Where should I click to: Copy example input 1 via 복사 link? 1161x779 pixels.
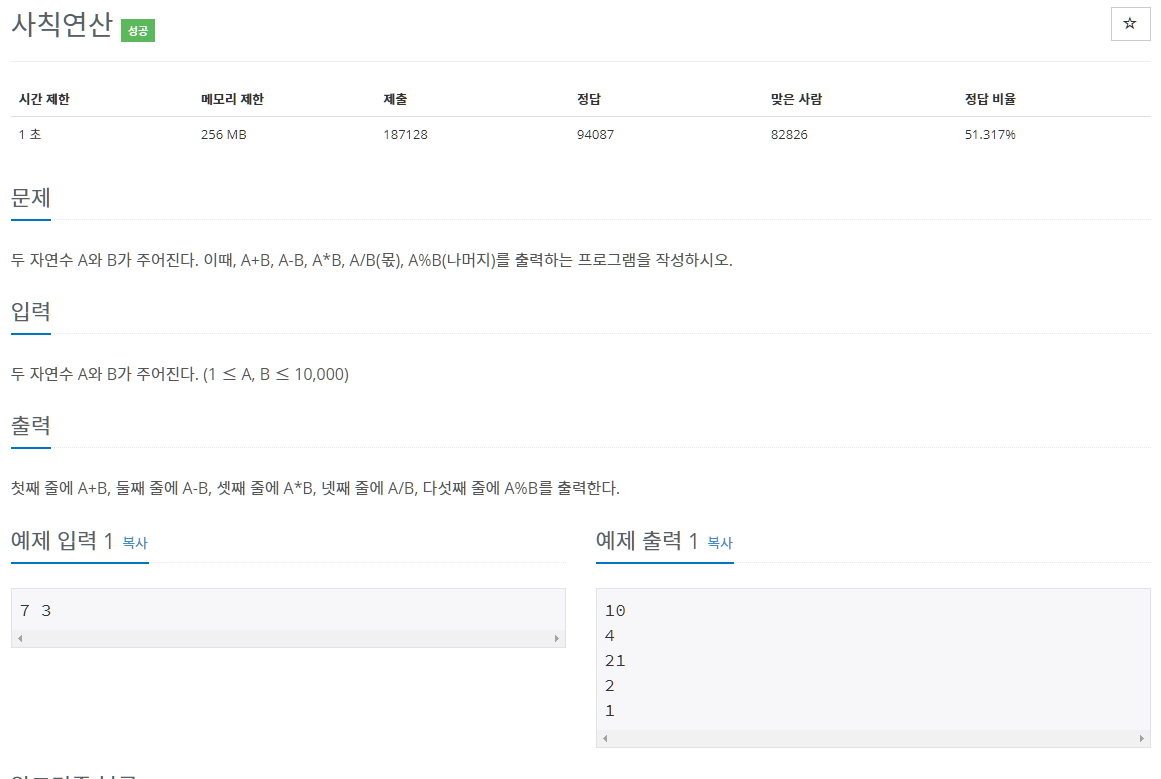click(135, 543)
